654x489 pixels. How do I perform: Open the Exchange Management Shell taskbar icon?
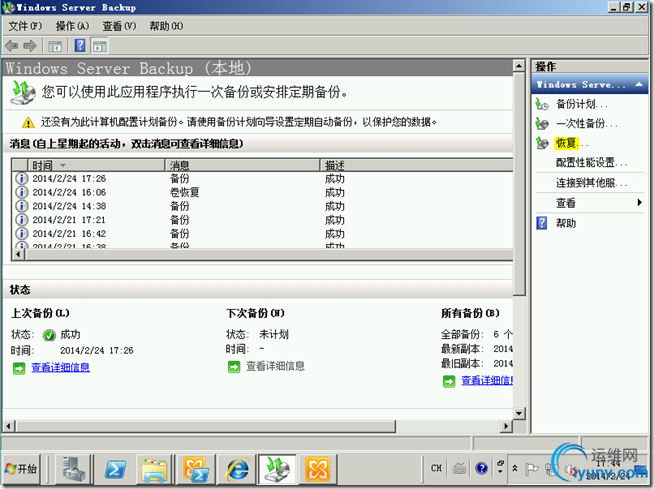[x=196, y=469]
